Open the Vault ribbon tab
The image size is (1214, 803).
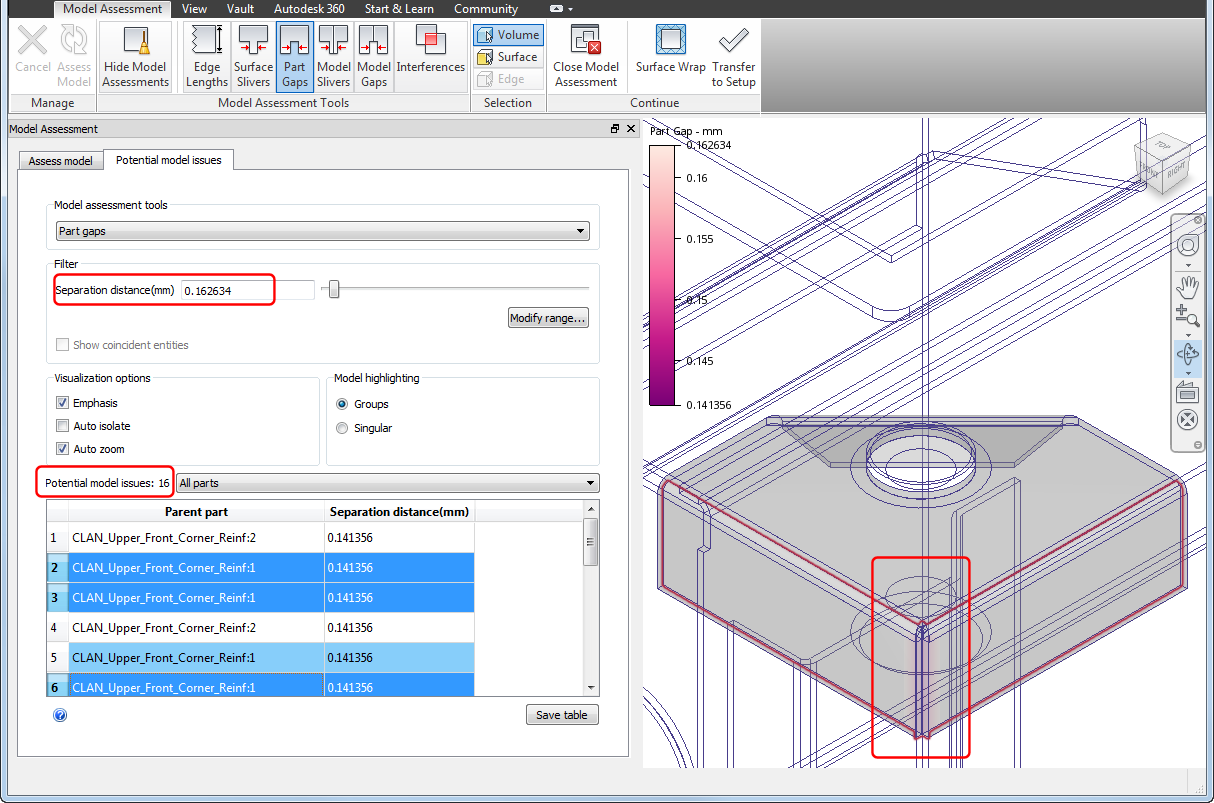click(x=240, y=9)
